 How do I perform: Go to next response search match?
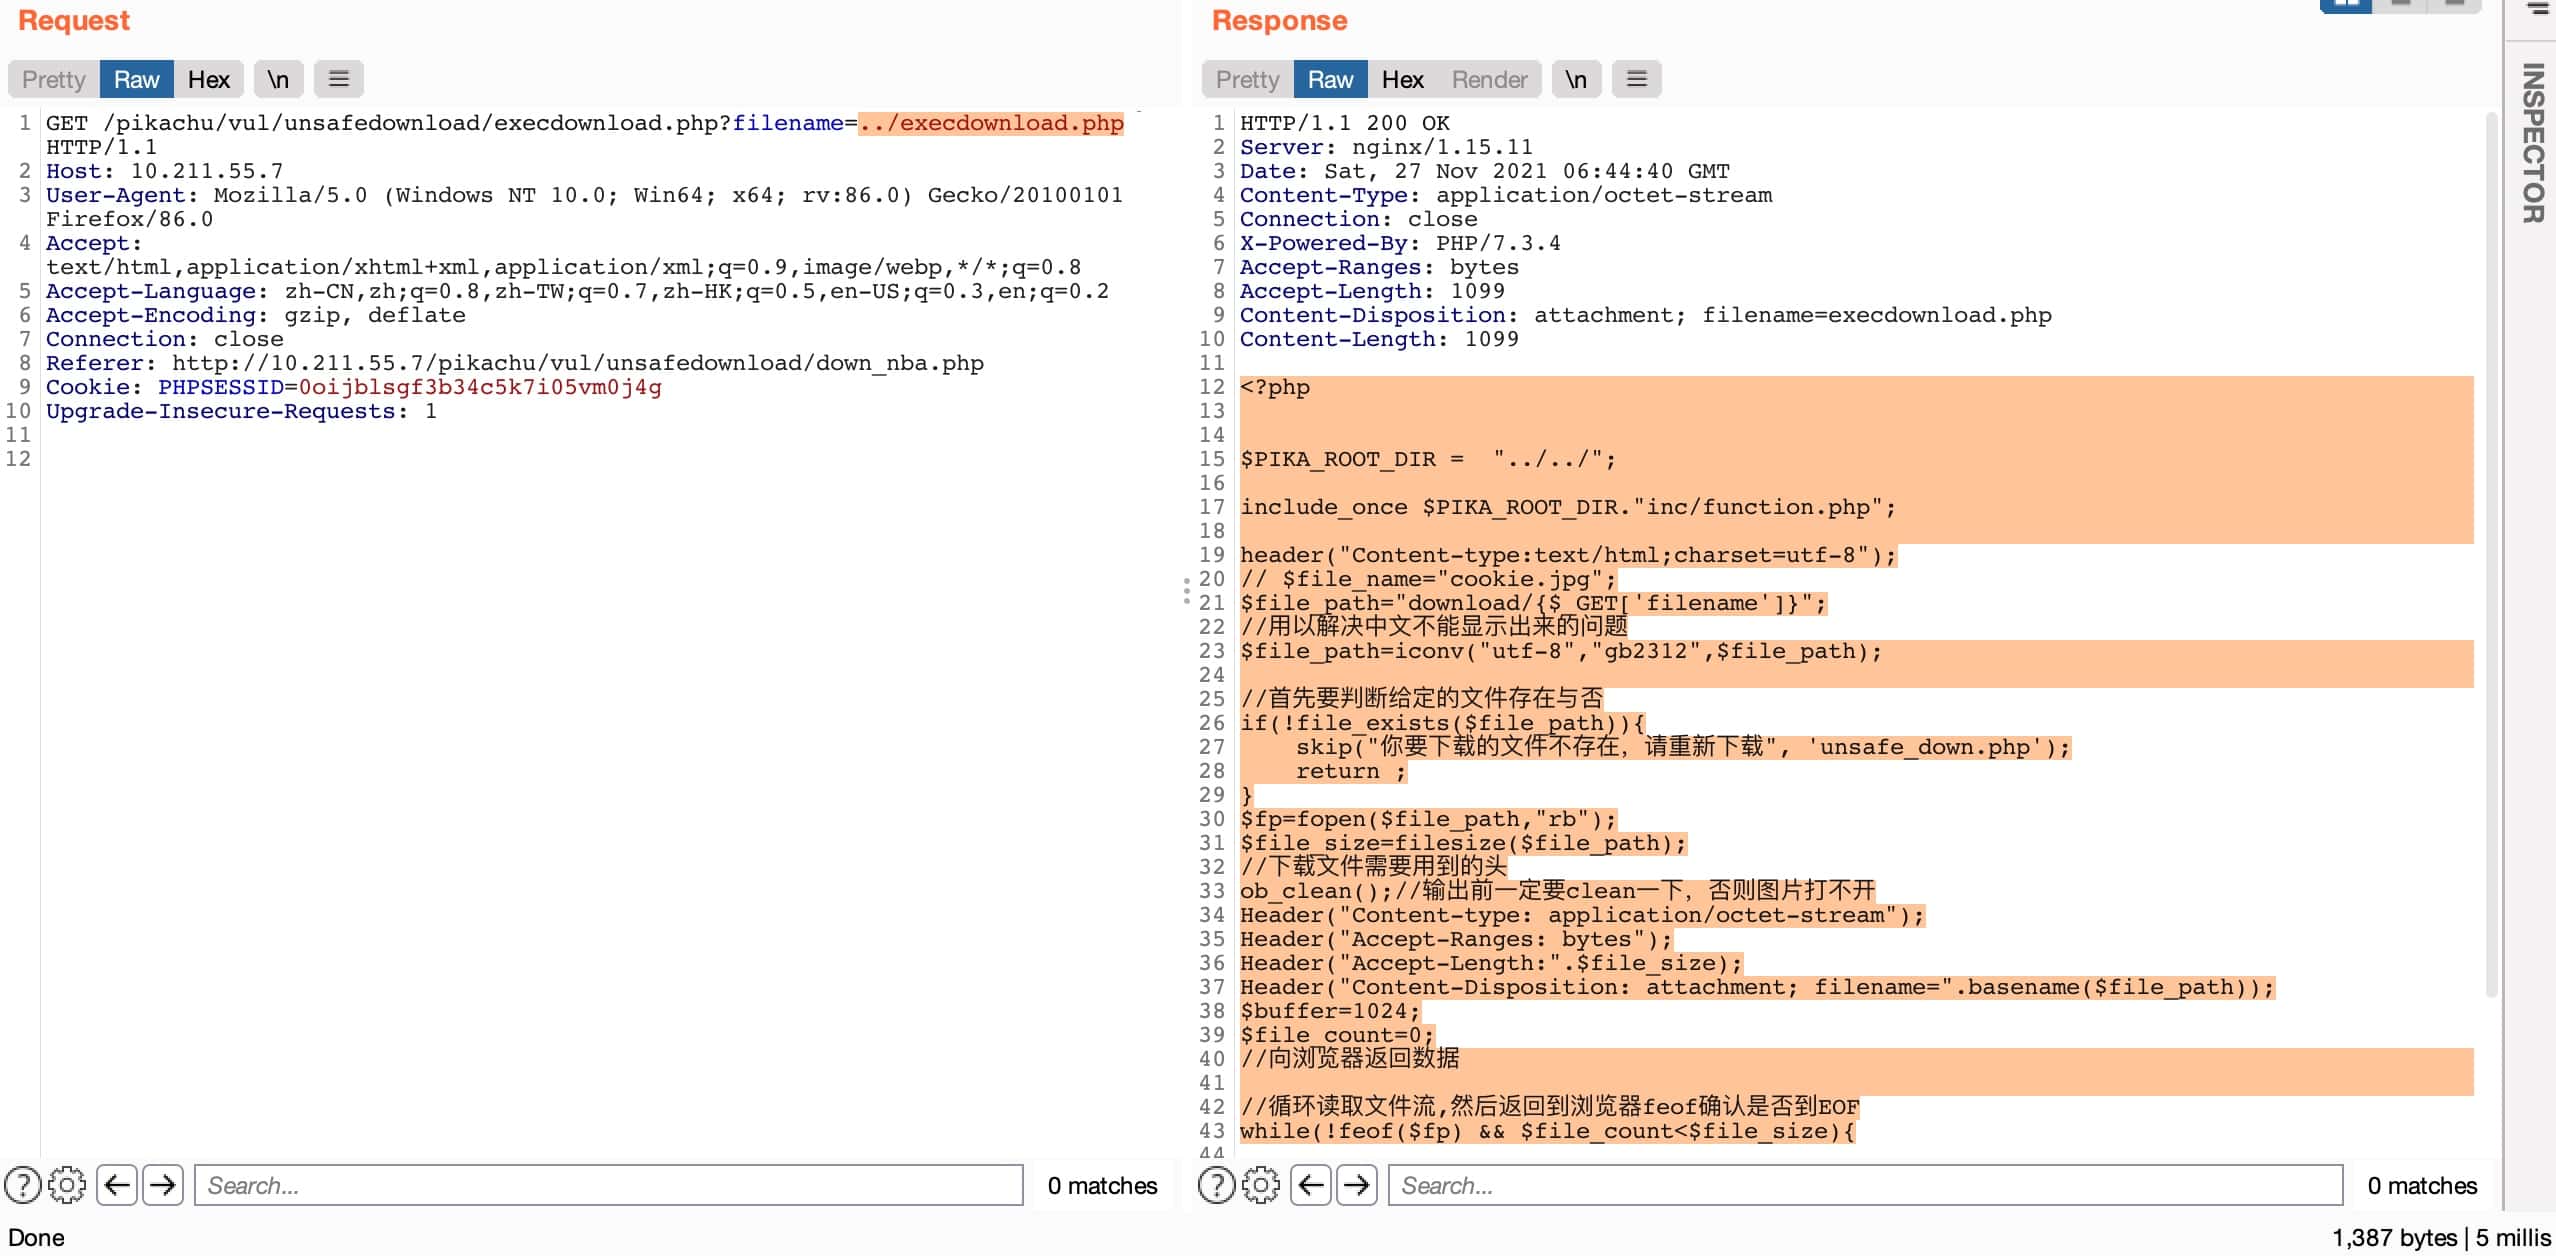[1357, 1185]
